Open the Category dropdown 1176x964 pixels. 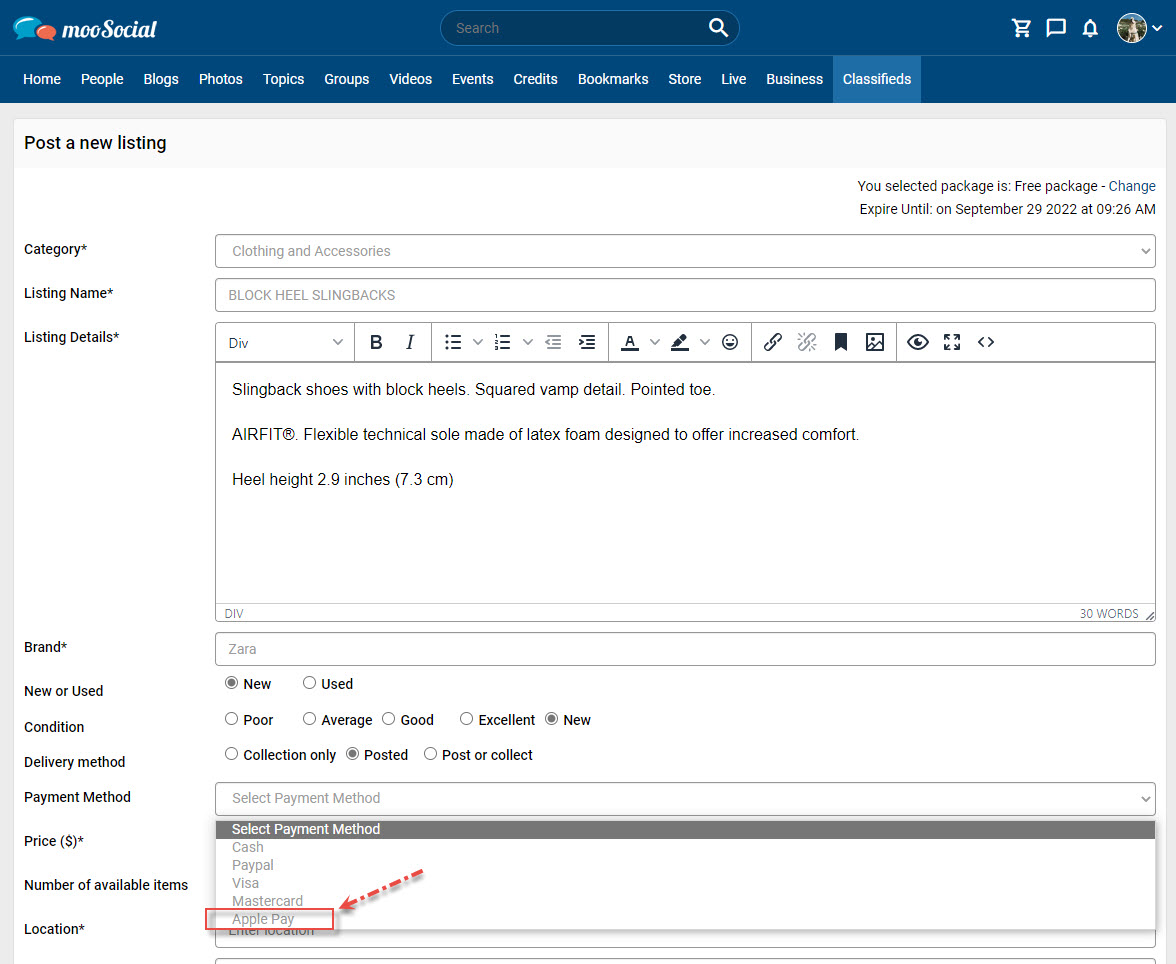point(685,251)
